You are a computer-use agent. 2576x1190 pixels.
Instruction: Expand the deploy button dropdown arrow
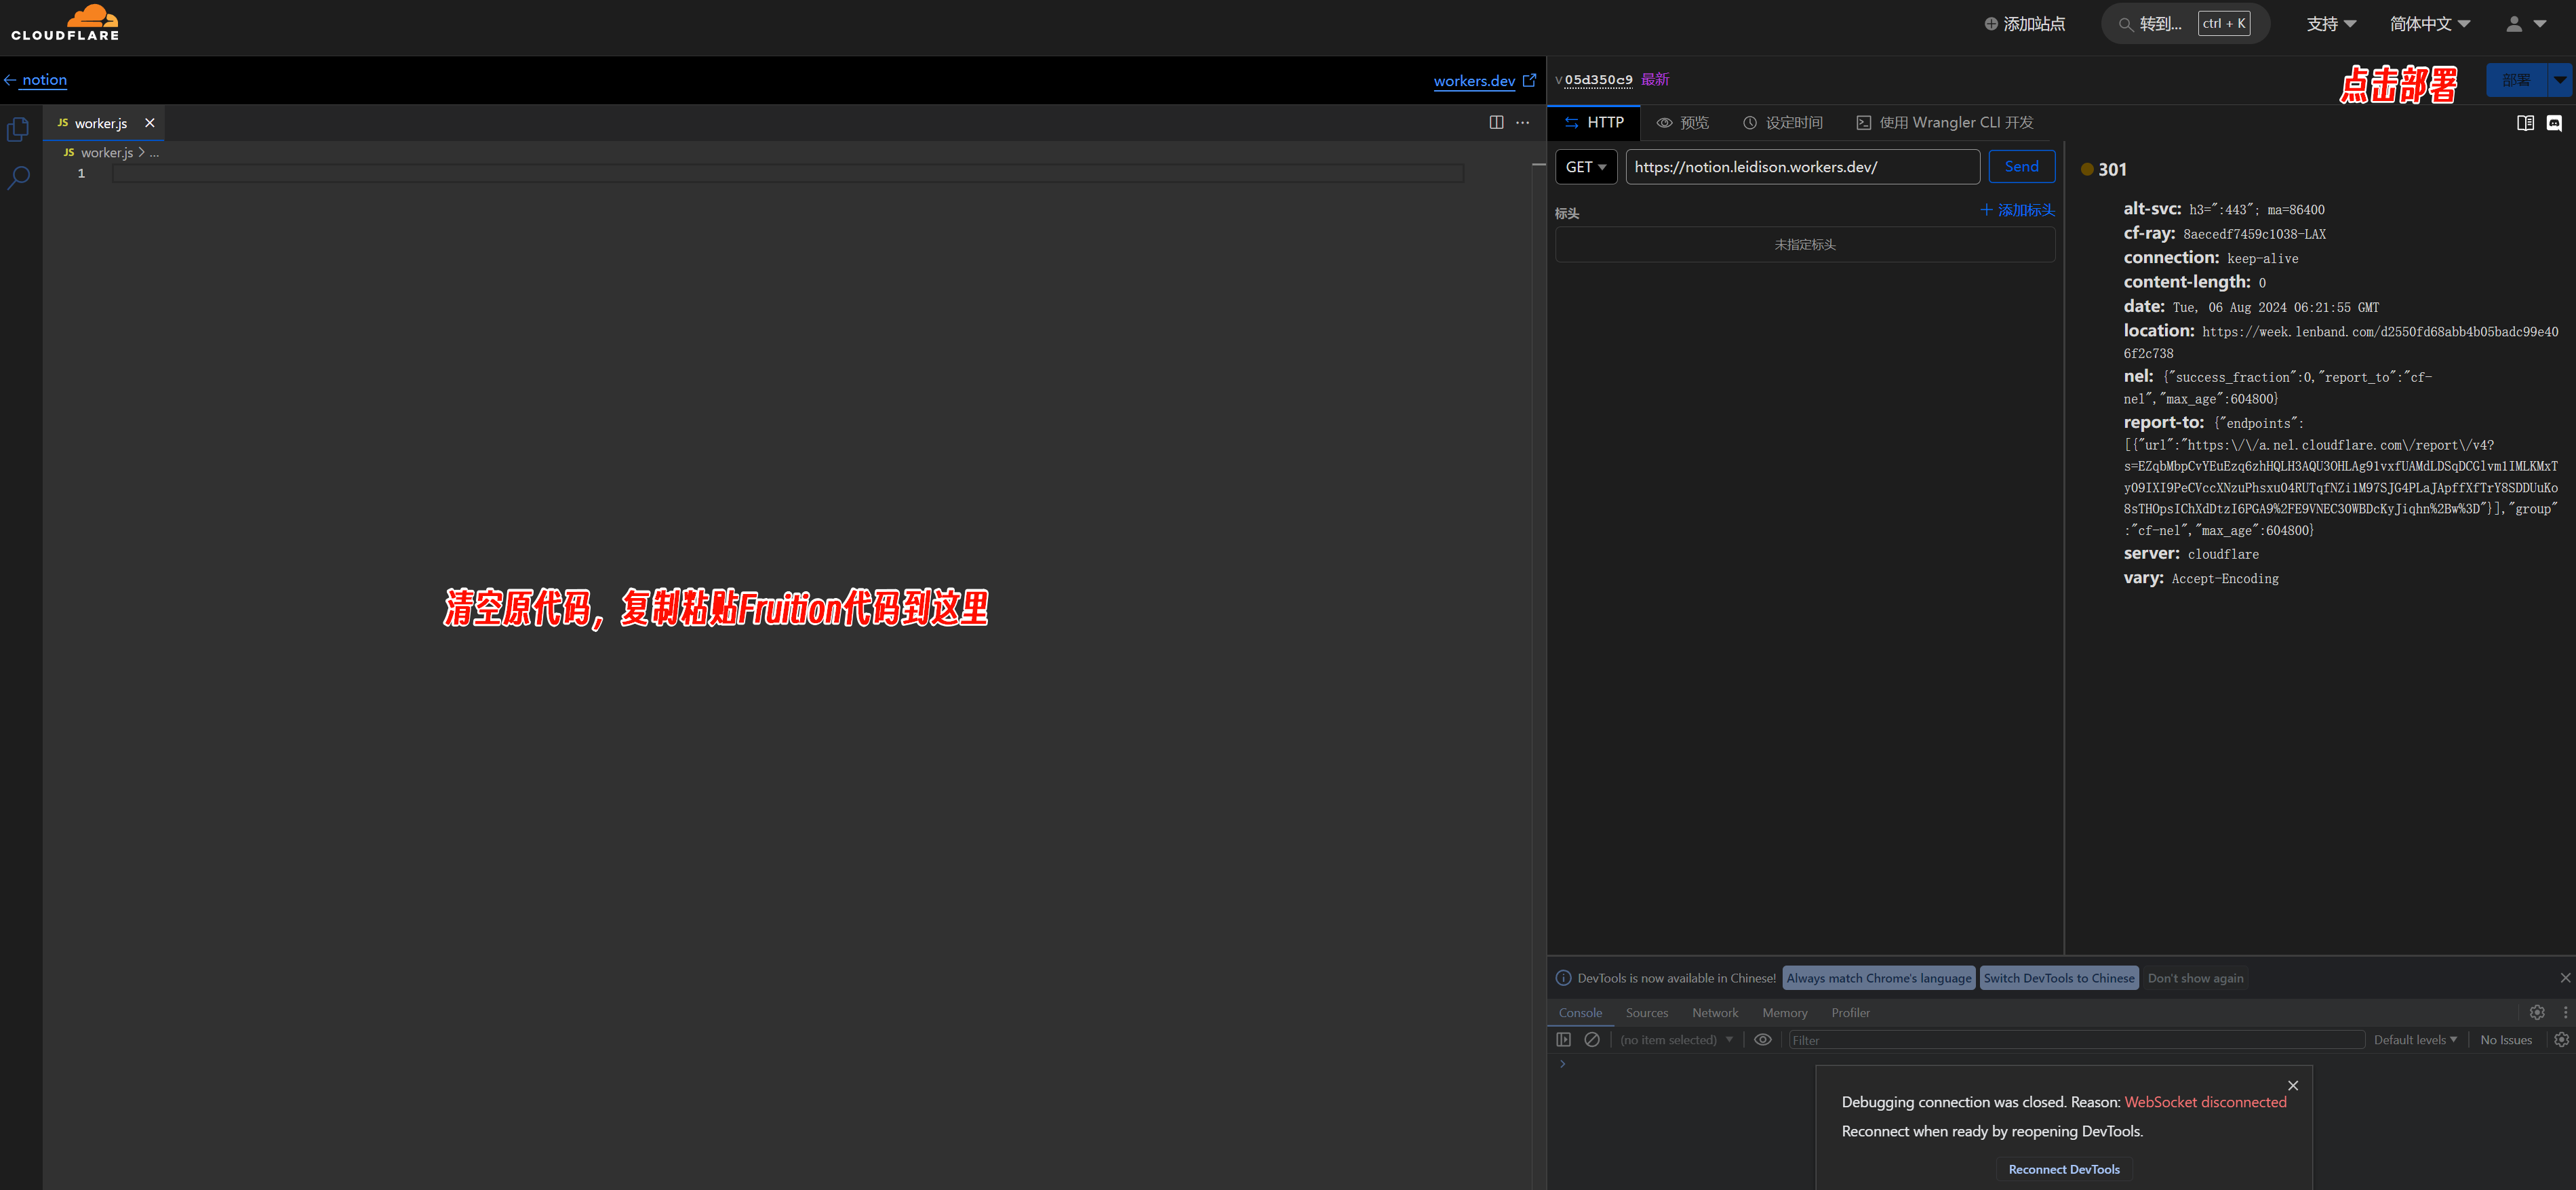click(x=2560, y=79)
